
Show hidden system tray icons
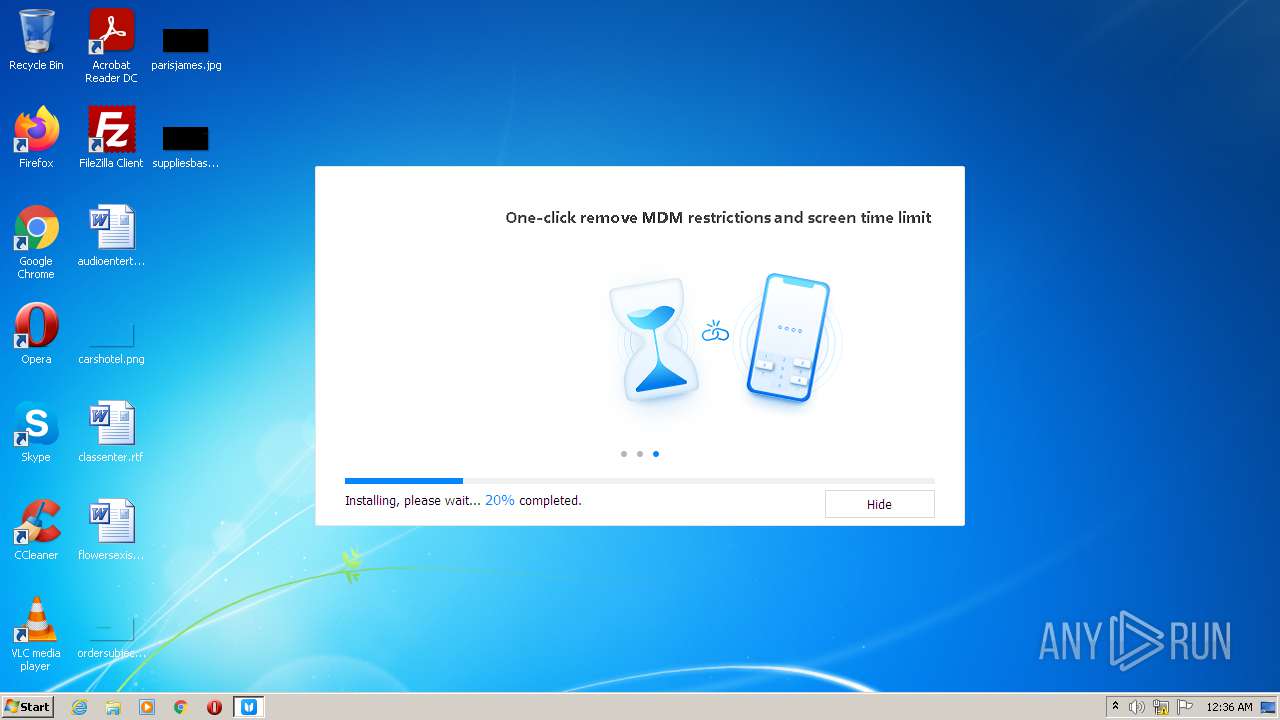click(x=1116, y=707)
